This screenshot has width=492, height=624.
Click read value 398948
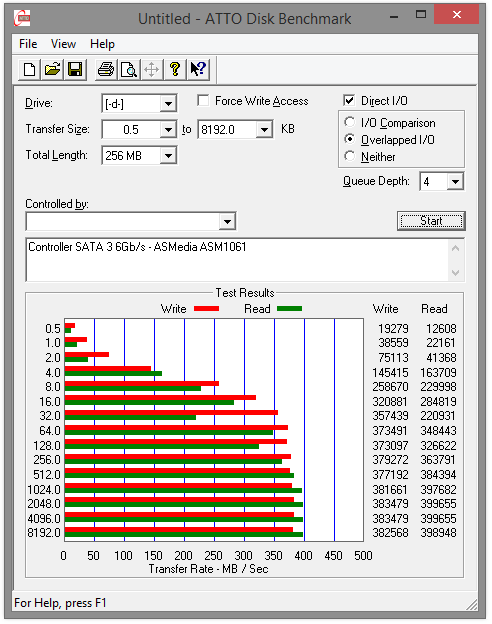439,532
